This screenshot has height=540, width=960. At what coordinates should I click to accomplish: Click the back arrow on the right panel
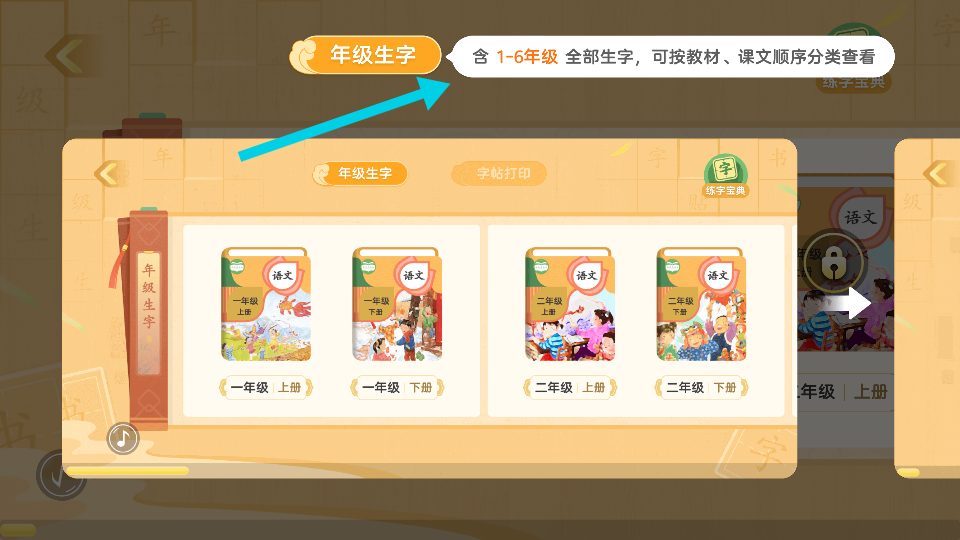937,174
